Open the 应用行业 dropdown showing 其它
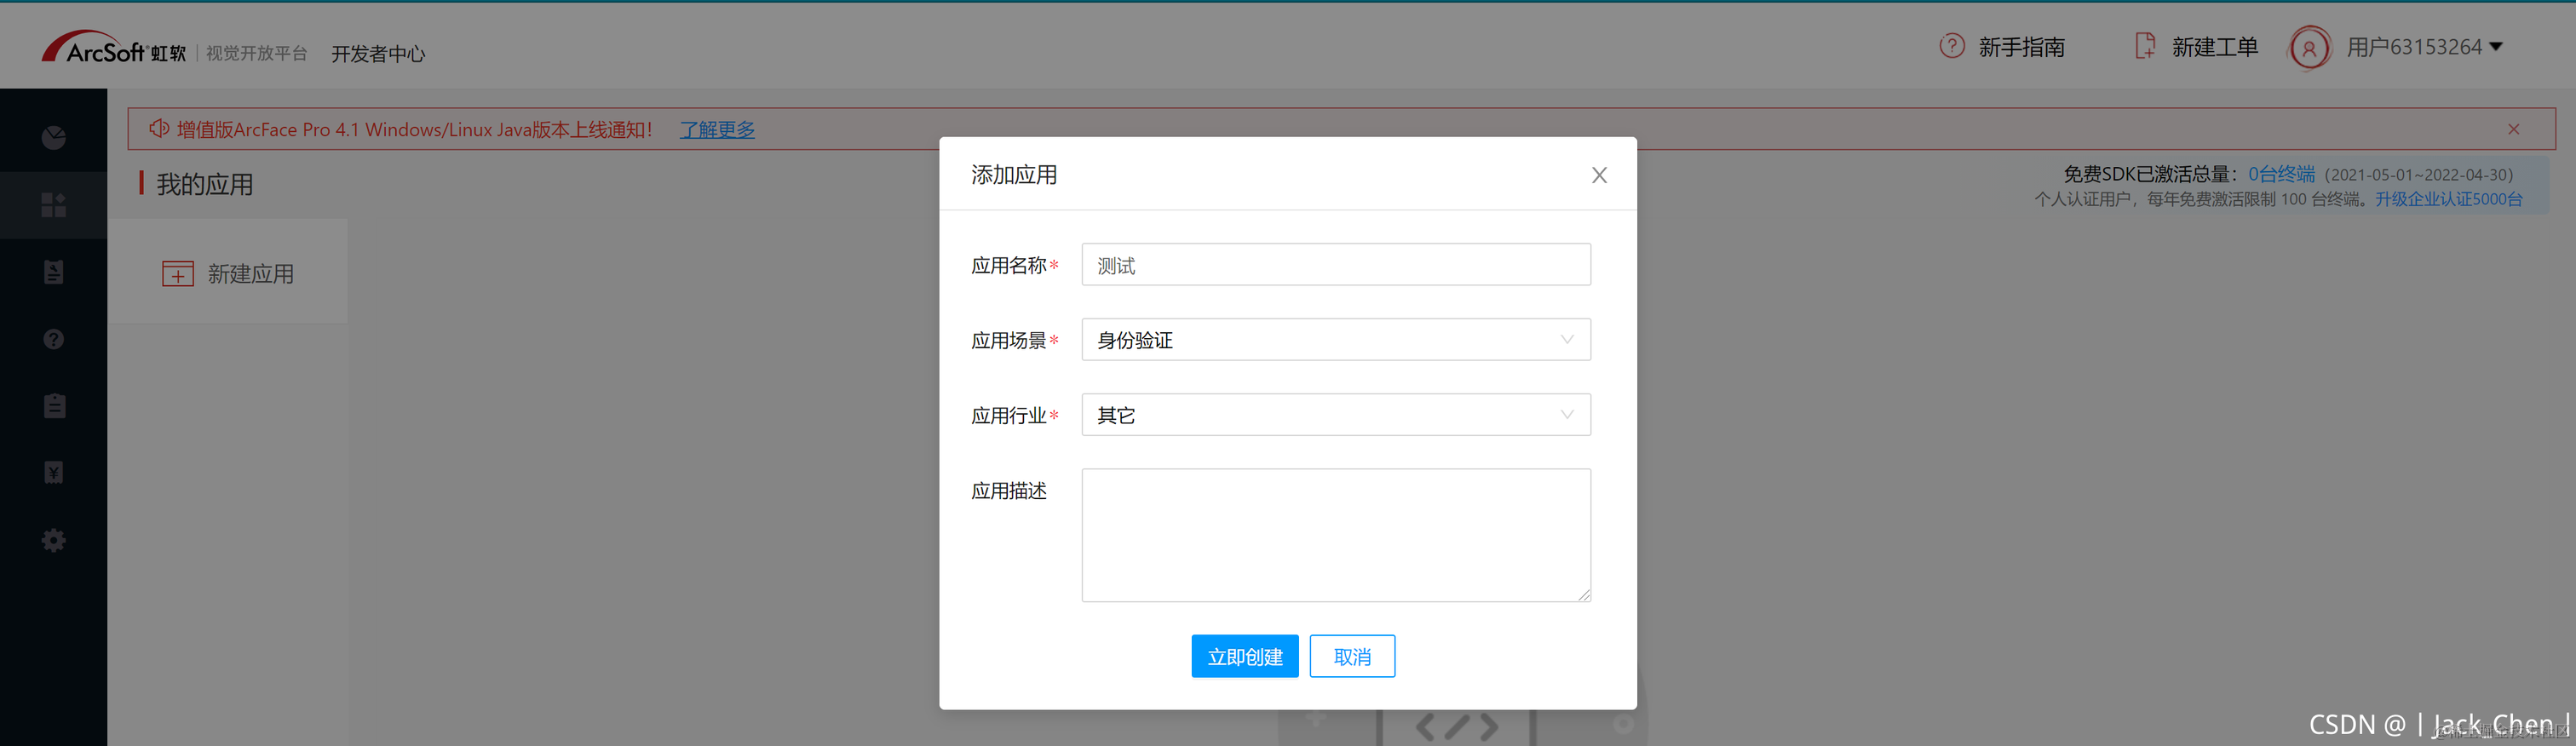The width and height of the screenshot is (2576, 746). (x=1335, y=415)
